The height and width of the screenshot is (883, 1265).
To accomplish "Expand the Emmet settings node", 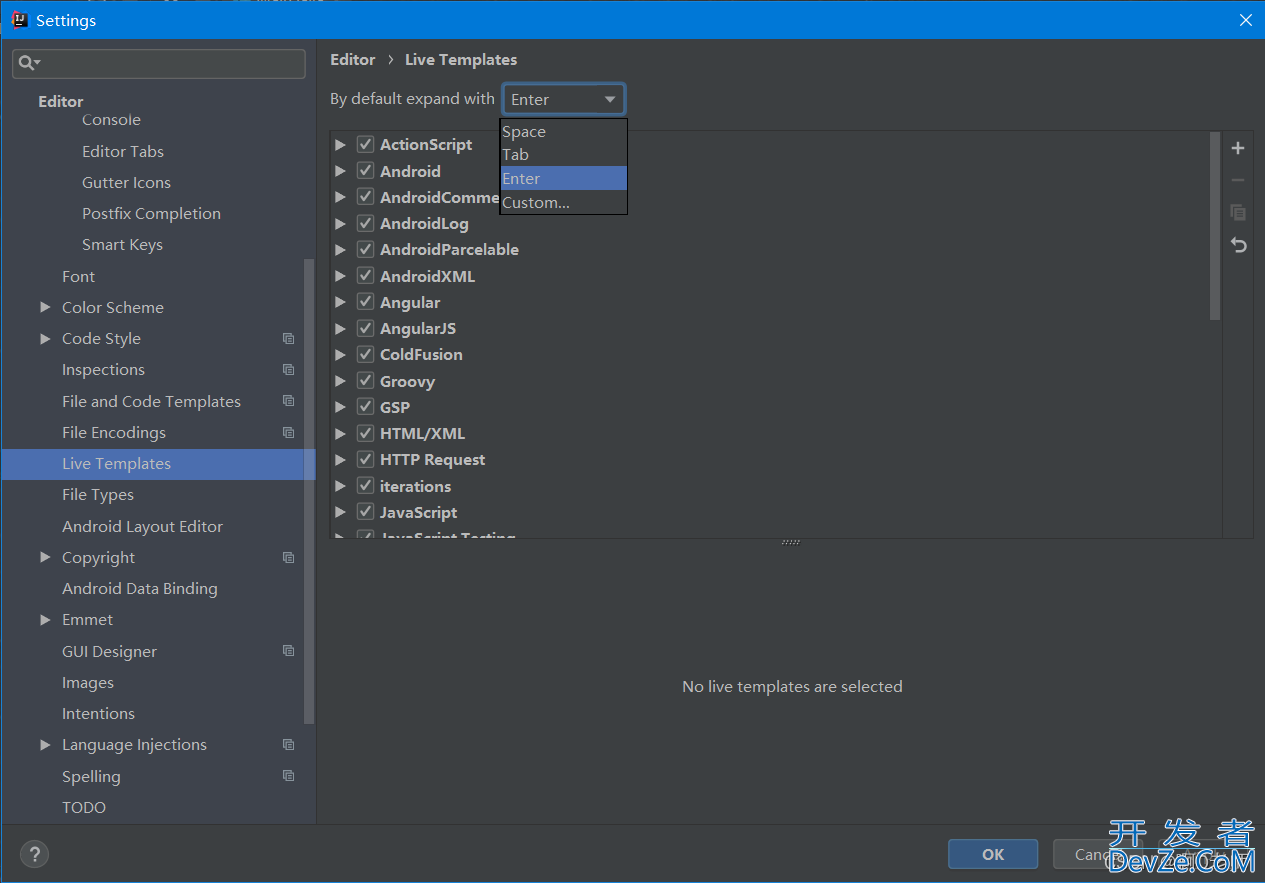I will [x=45, y=620].
